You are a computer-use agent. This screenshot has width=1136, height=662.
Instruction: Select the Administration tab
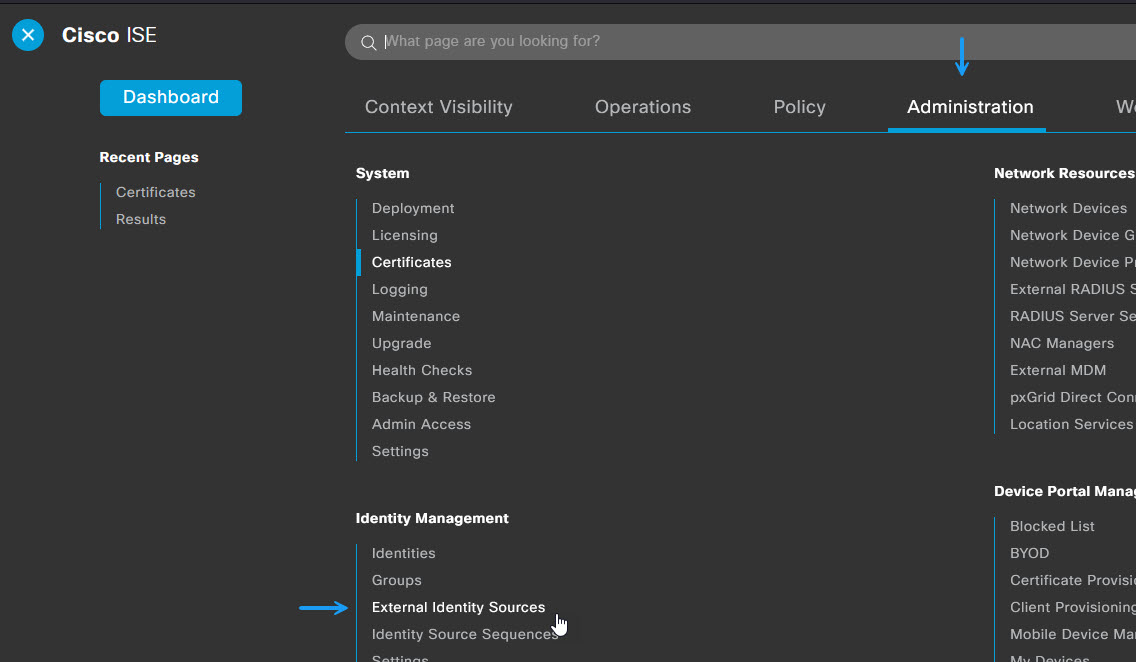pos(970,107)
